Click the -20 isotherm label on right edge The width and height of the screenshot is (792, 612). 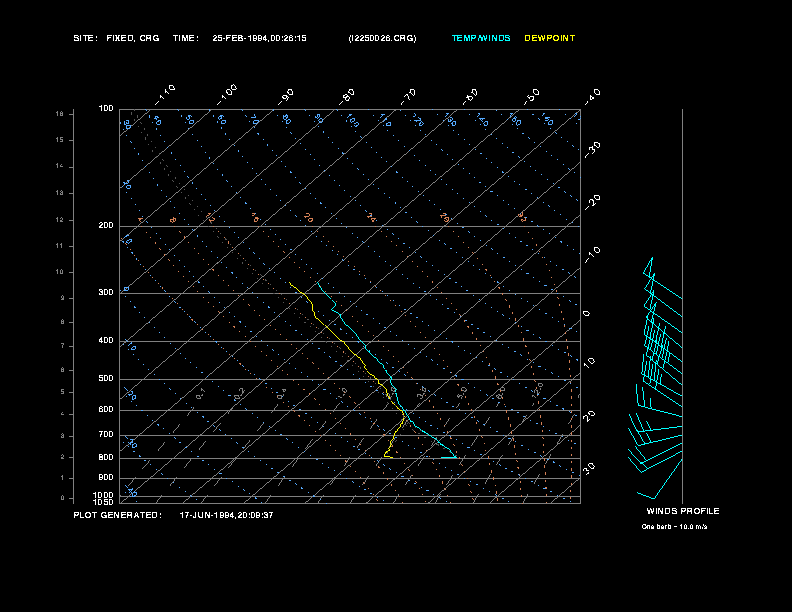pyautogui.click(x=593, y=203)
